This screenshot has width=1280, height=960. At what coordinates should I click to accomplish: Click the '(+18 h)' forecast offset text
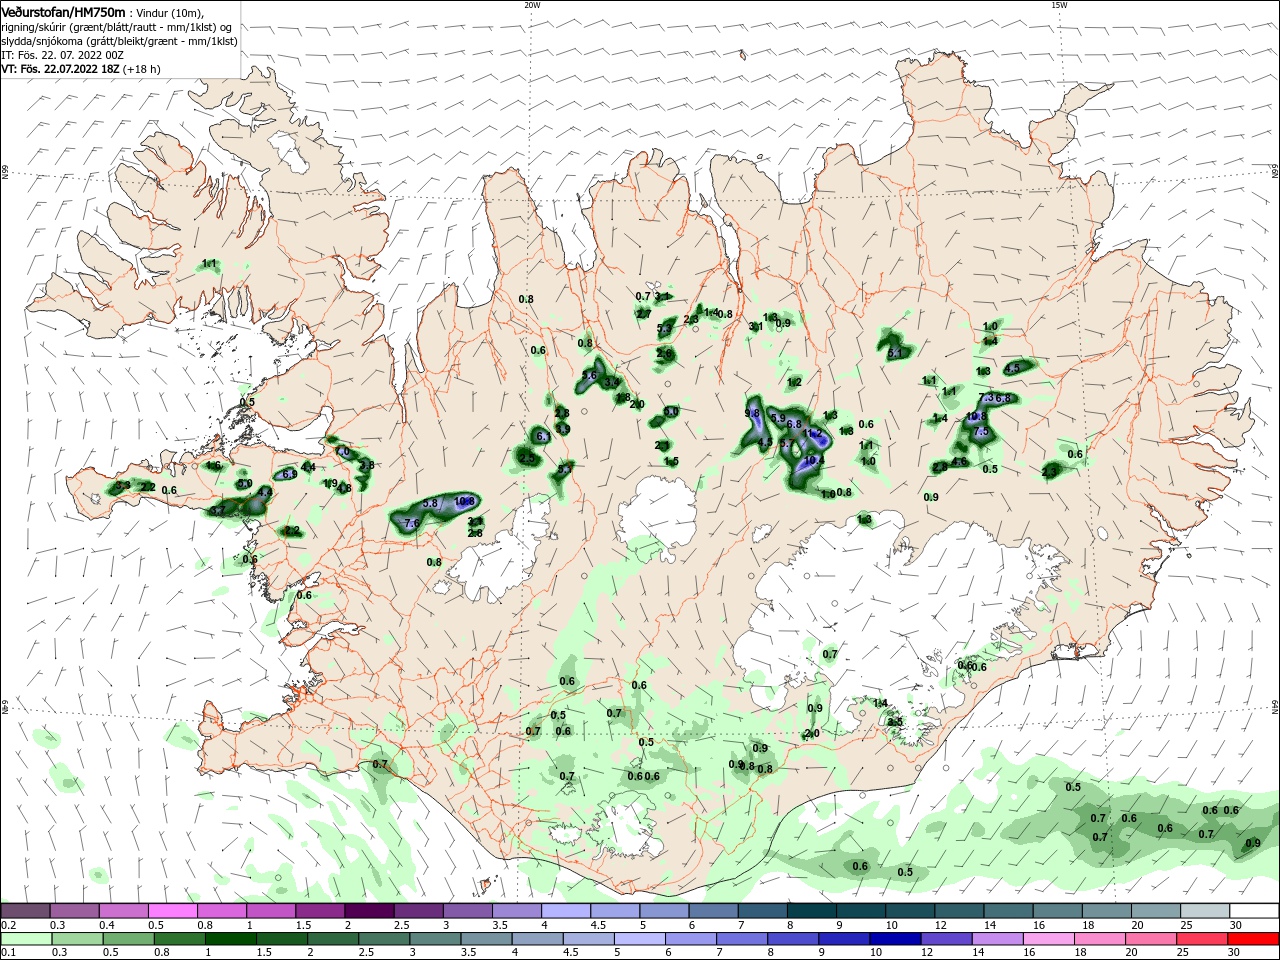(141, 69)
